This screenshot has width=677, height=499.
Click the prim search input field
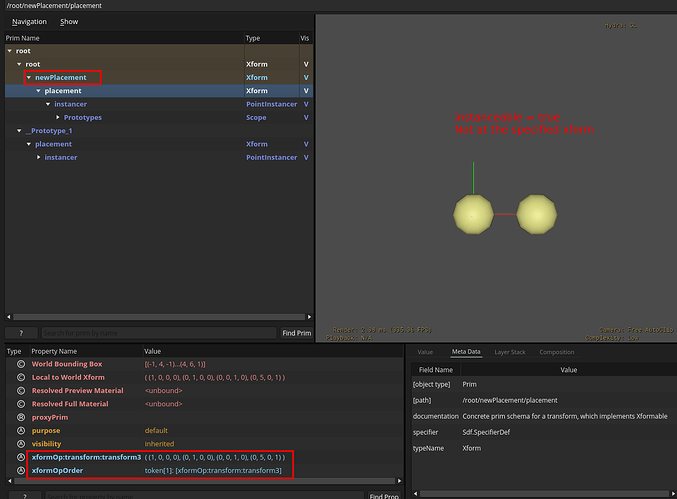(x=159, y=333)
